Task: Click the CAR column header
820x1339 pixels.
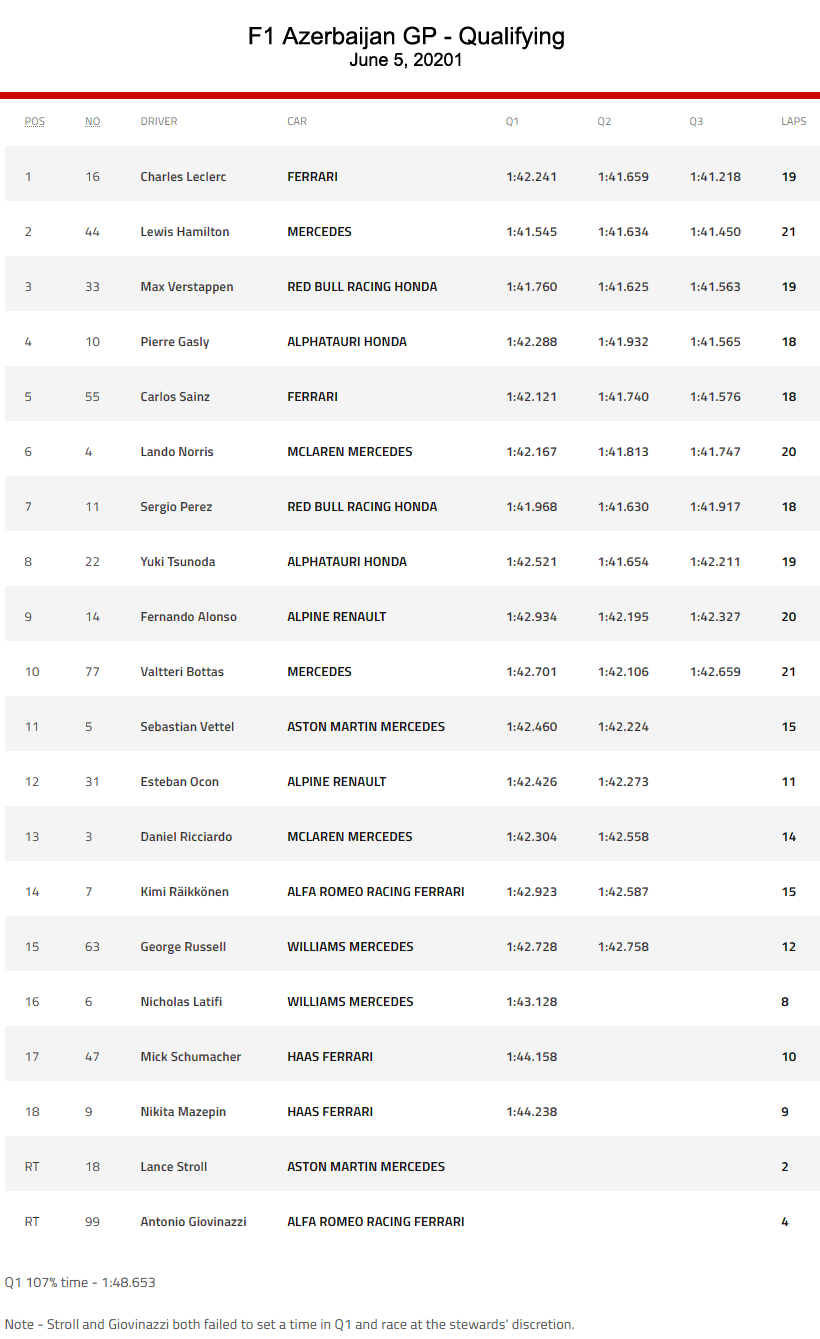Action: [x=297, y=122]
